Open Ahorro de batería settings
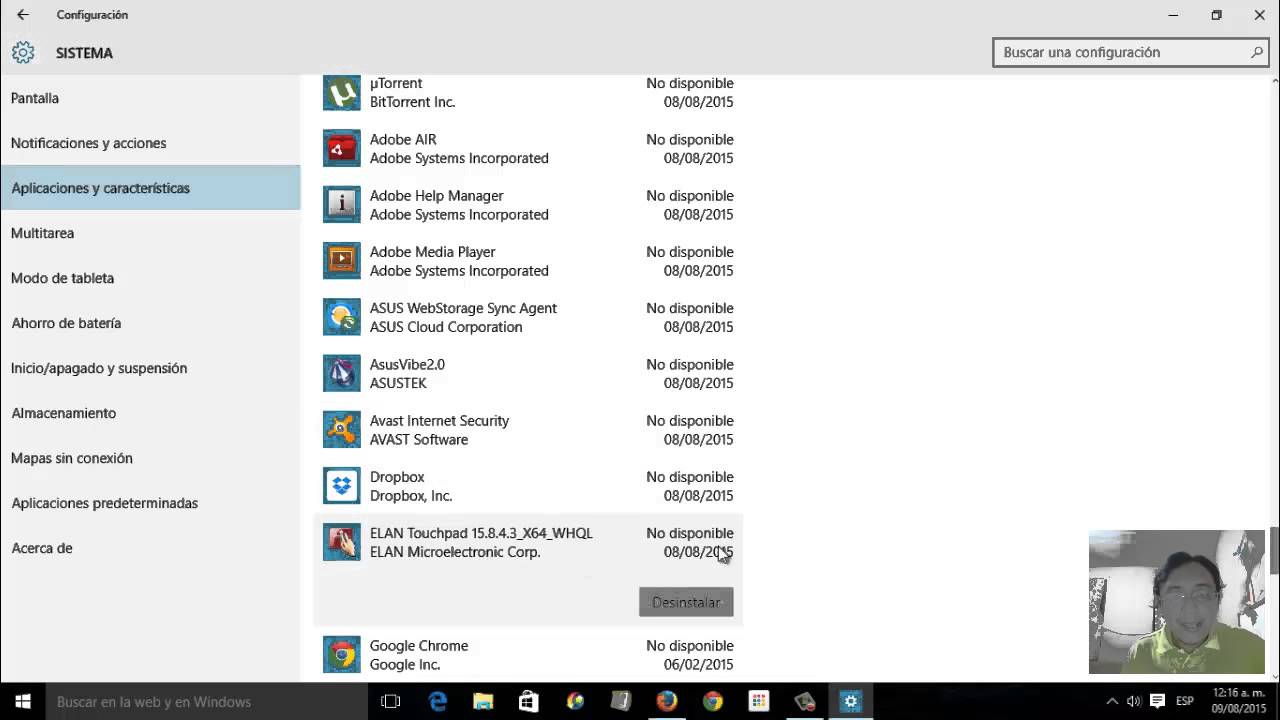The height and width of the screenshot is (720, 1280). (150, 323)
